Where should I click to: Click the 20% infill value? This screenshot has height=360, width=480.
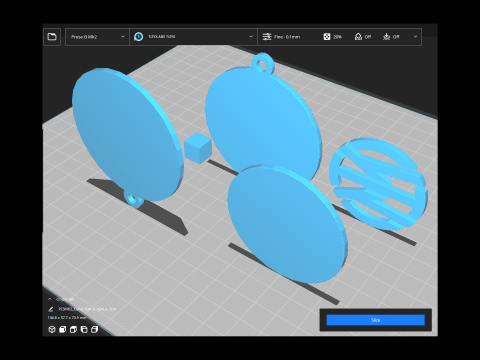337,37
